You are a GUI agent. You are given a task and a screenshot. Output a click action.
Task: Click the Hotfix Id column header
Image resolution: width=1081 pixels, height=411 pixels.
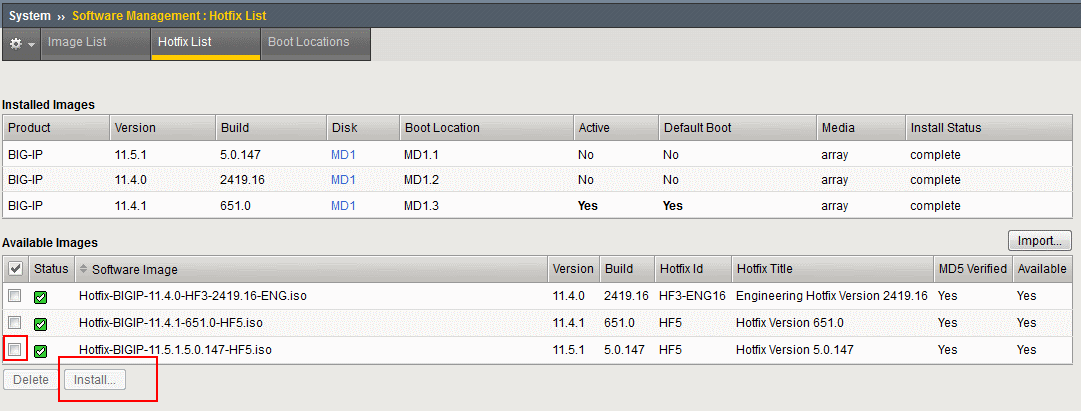[x=692, y=268]
